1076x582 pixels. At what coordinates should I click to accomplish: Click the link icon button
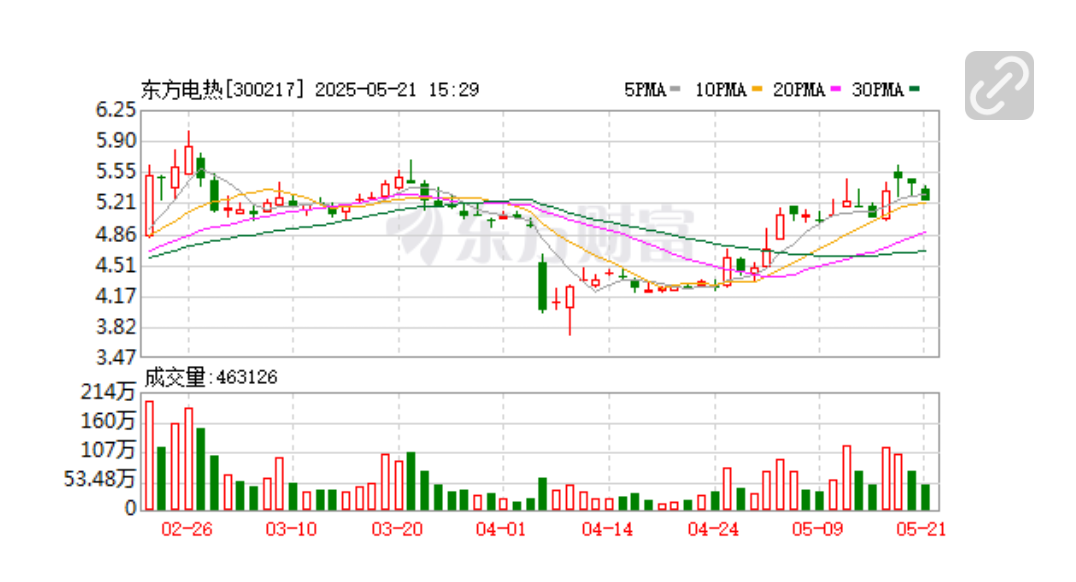(x=998, y=85)
